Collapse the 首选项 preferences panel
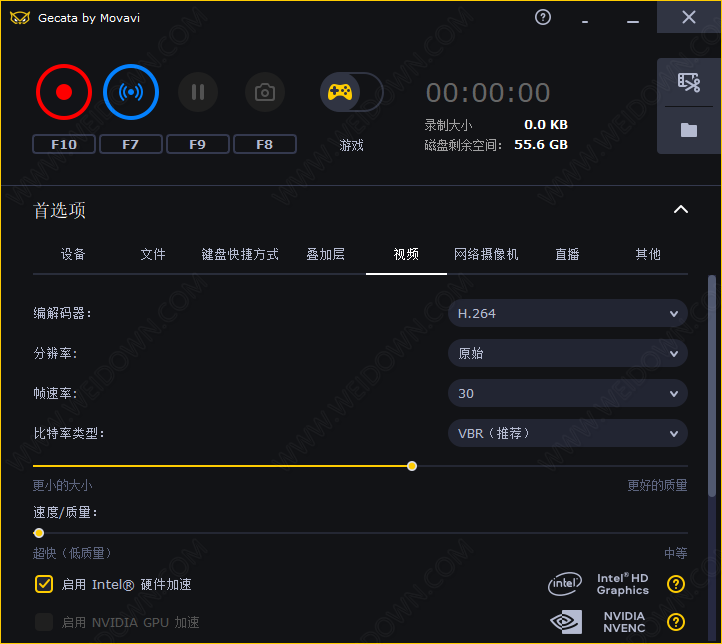722x644 pixels. (681, 210)
